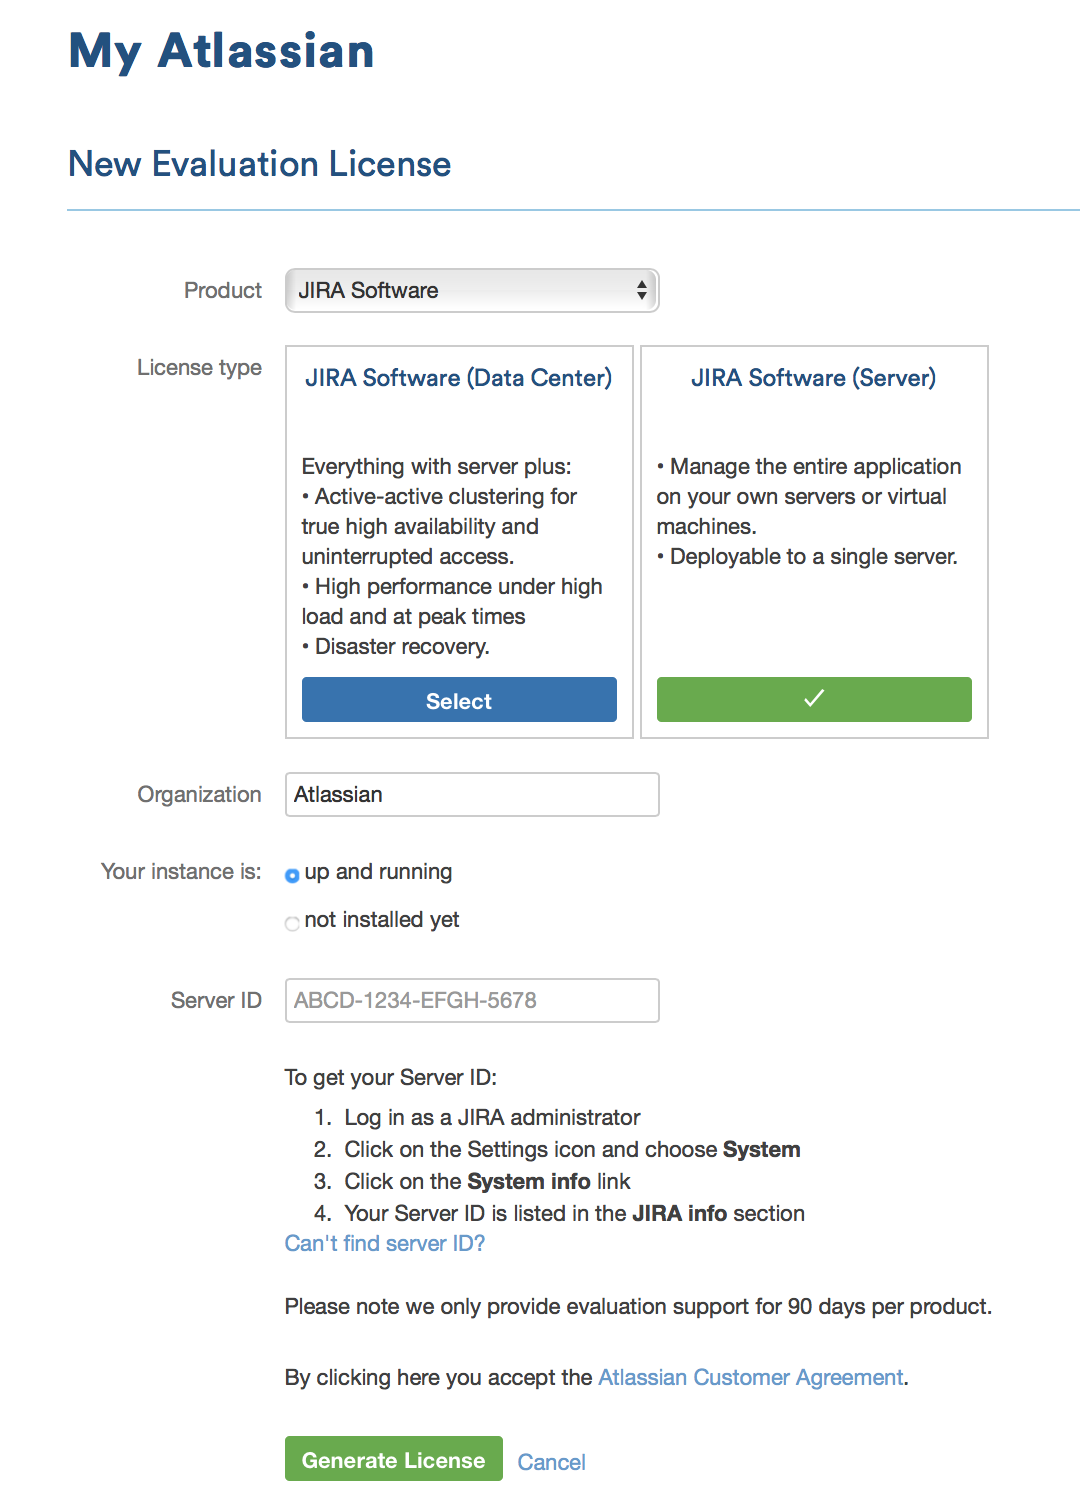Click the green checkmark on the Server license
Image resolution: width=1080 pixels, height=1512 pixels.
[x=814, y=699]
